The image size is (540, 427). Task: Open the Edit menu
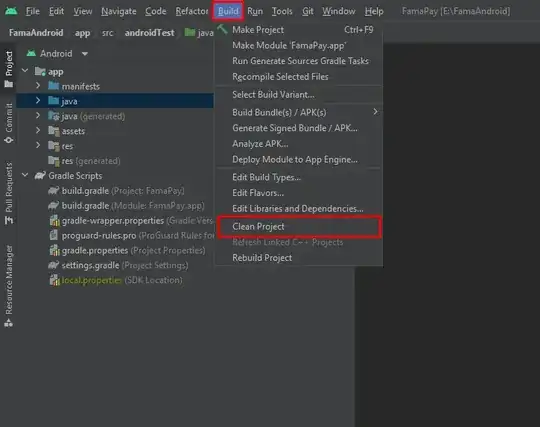[56, 11]
